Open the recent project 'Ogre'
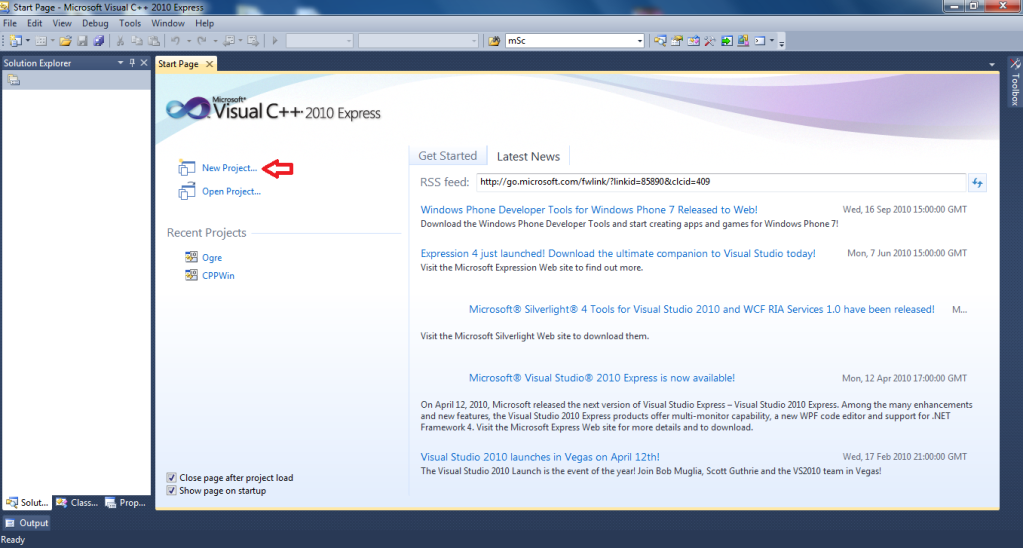Viewport: 1023px width, 548px height. (211, 258)
